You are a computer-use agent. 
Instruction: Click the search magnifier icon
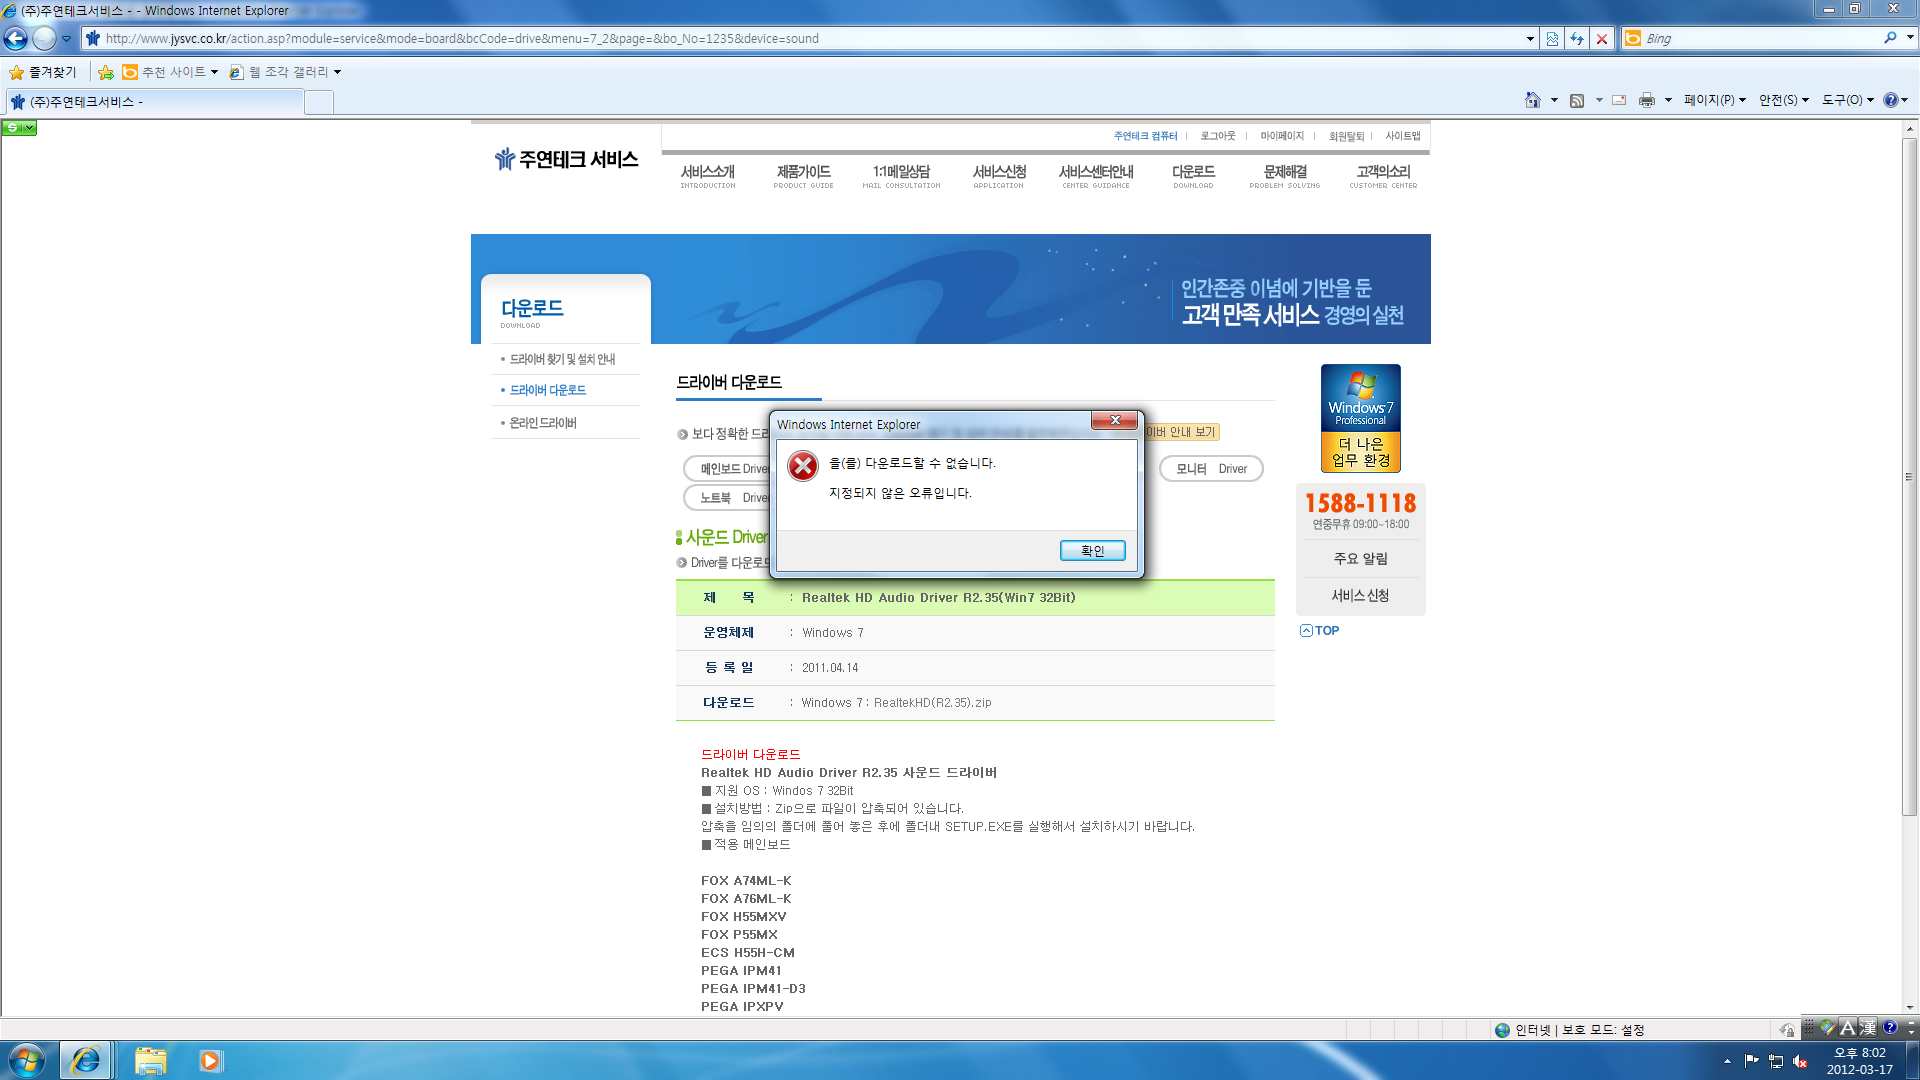coord(1890,38)
